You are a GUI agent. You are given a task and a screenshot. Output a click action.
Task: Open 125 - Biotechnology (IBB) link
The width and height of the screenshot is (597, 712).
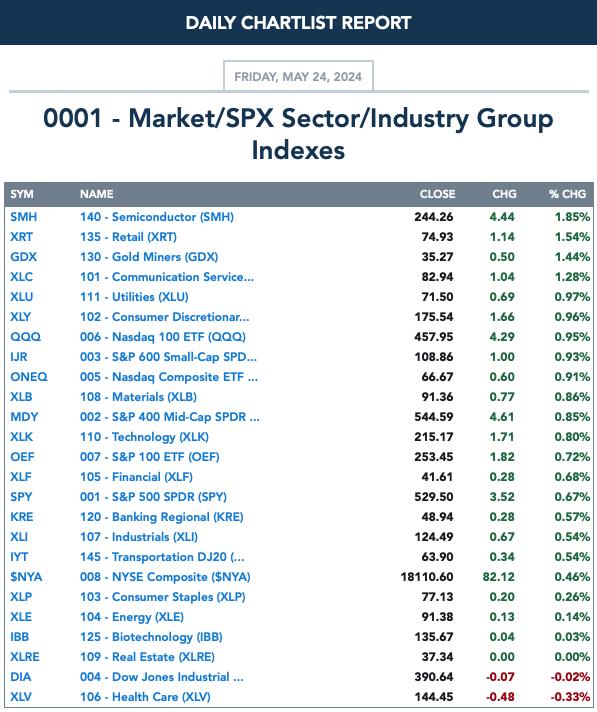pyautogui.click(x=151, y=637)
